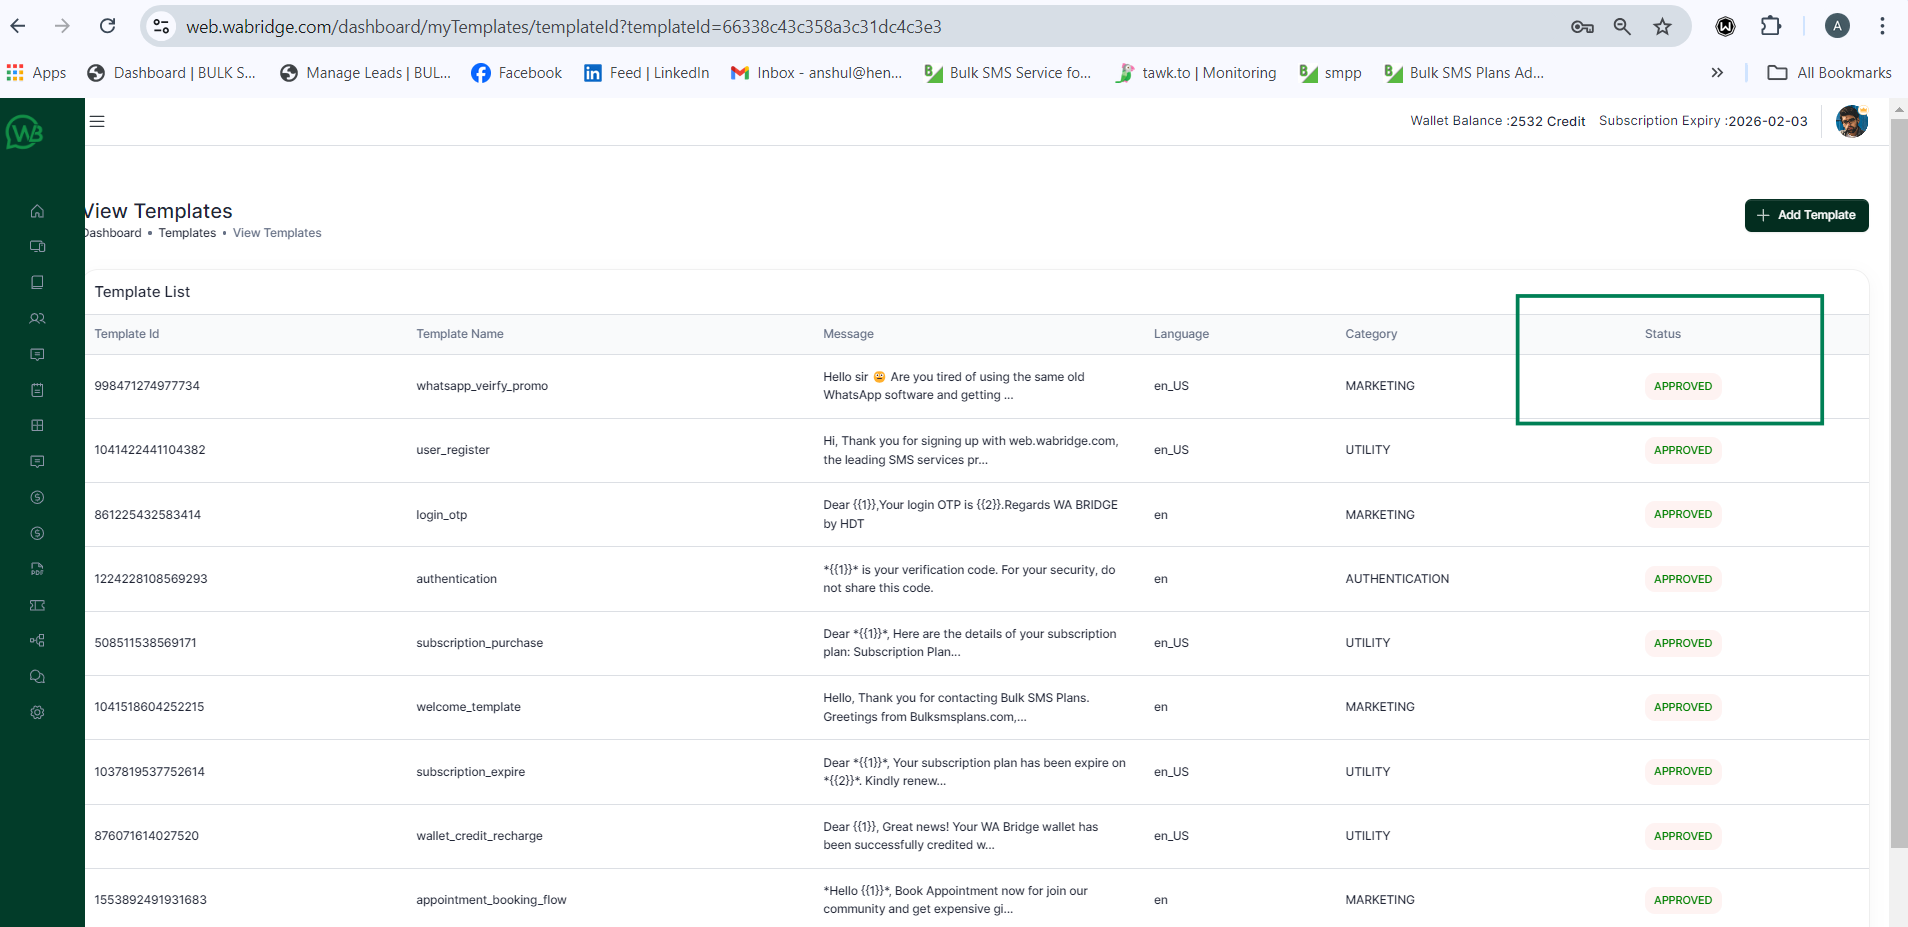Open the Apps bookmark shortcut
Screen dimensions: 1908x927
click(36, 73)
